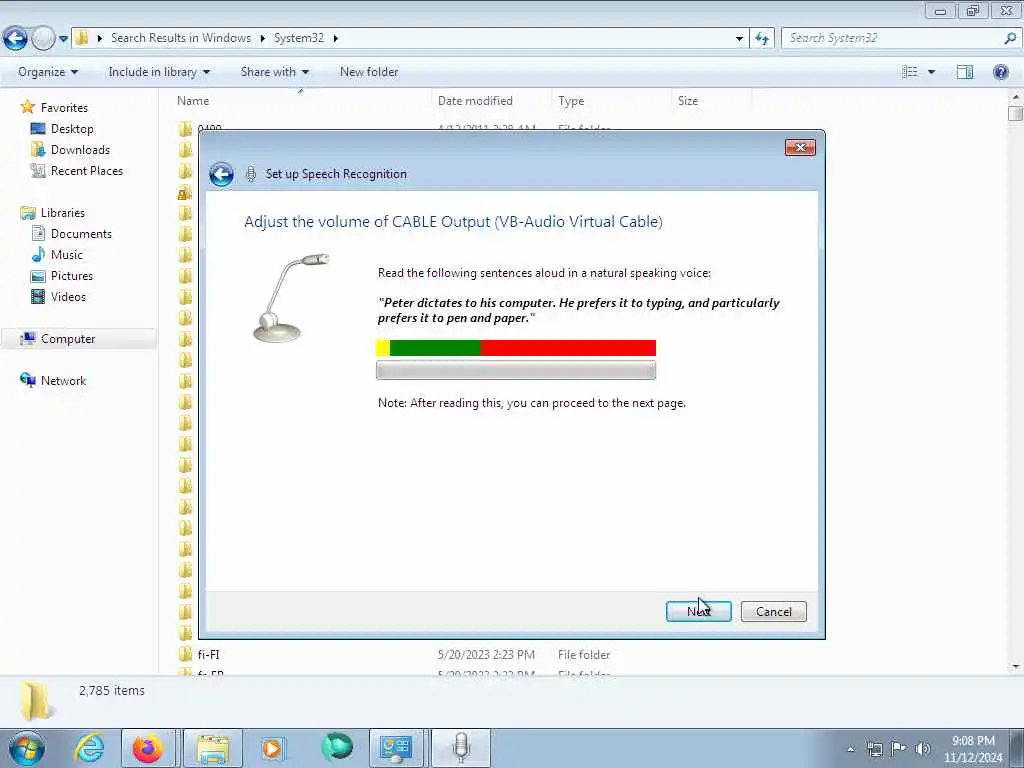Open the view options dropdown arrow
This screenshot has height=768, width=1024.
coord(931,72)
